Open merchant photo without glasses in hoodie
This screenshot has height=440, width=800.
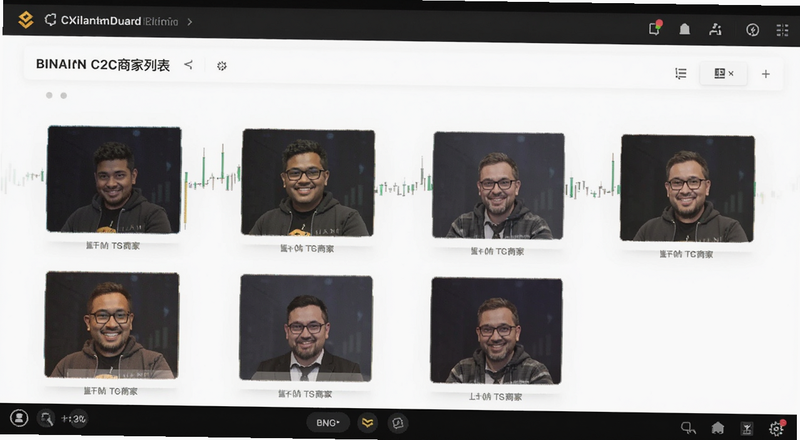(x=114, y=179)
